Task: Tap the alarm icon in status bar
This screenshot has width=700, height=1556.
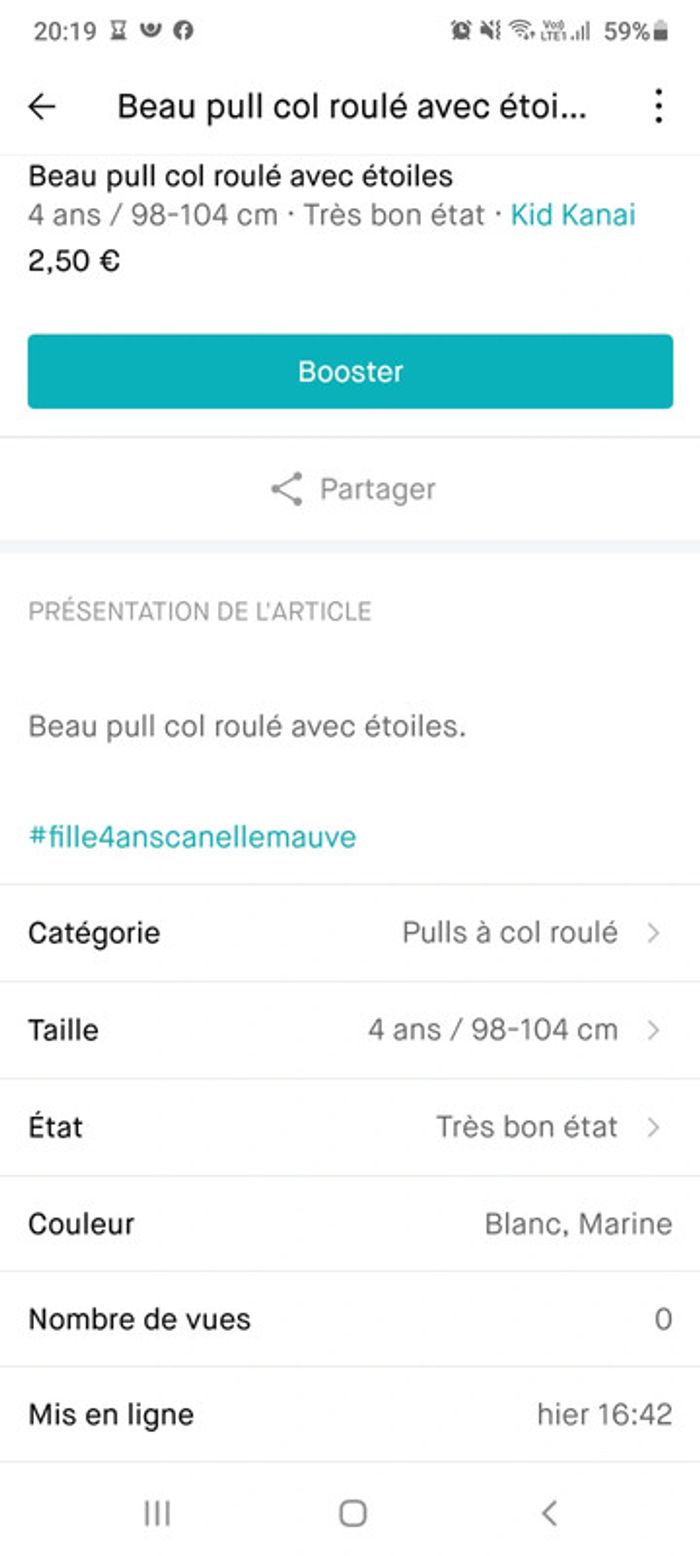Action: [461, 31]
